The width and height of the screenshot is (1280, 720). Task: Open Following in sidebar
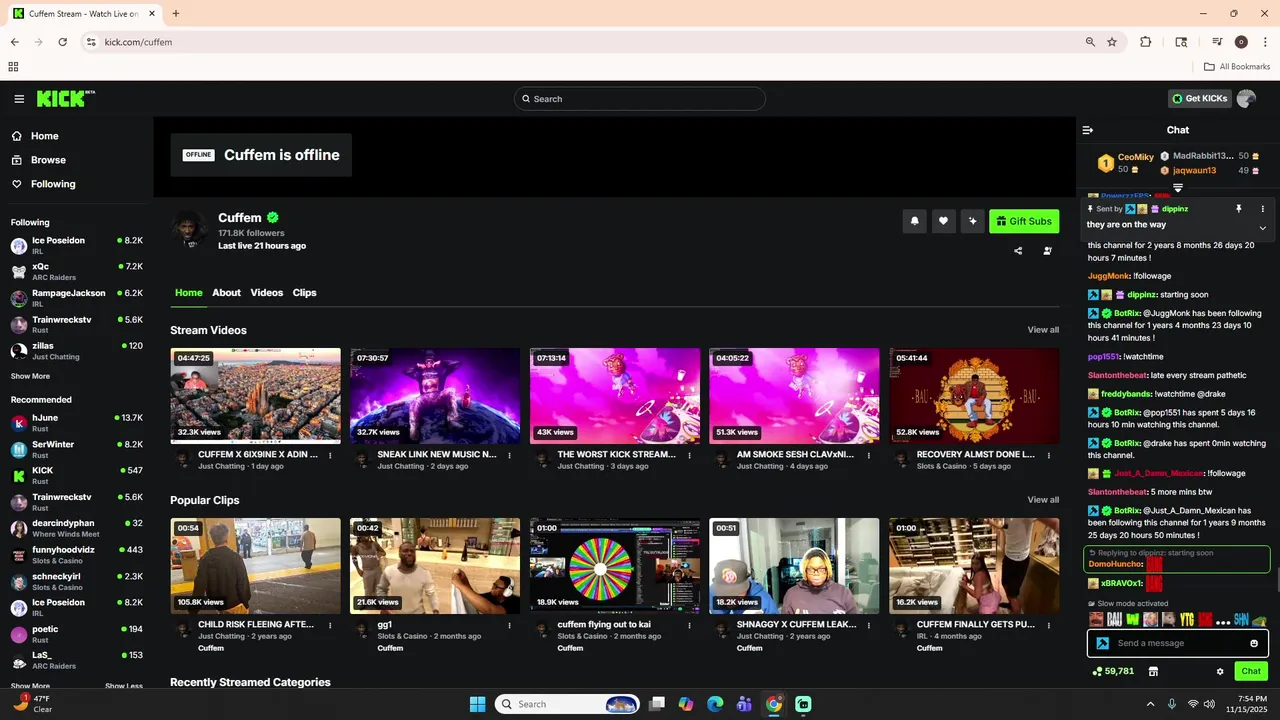coord(44,184)
